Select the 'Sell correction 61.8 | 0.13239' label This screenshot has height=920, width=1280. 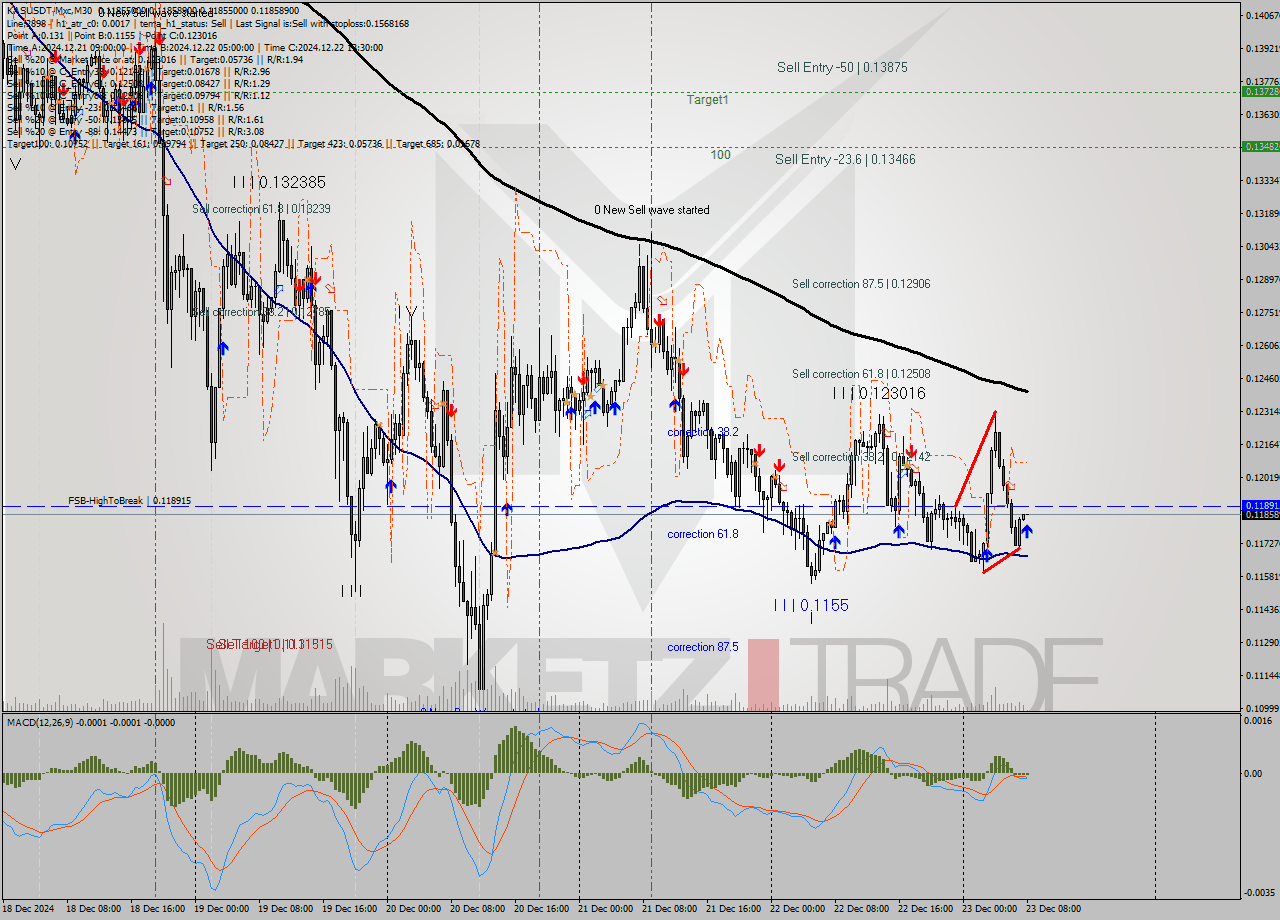click(261, 209)
